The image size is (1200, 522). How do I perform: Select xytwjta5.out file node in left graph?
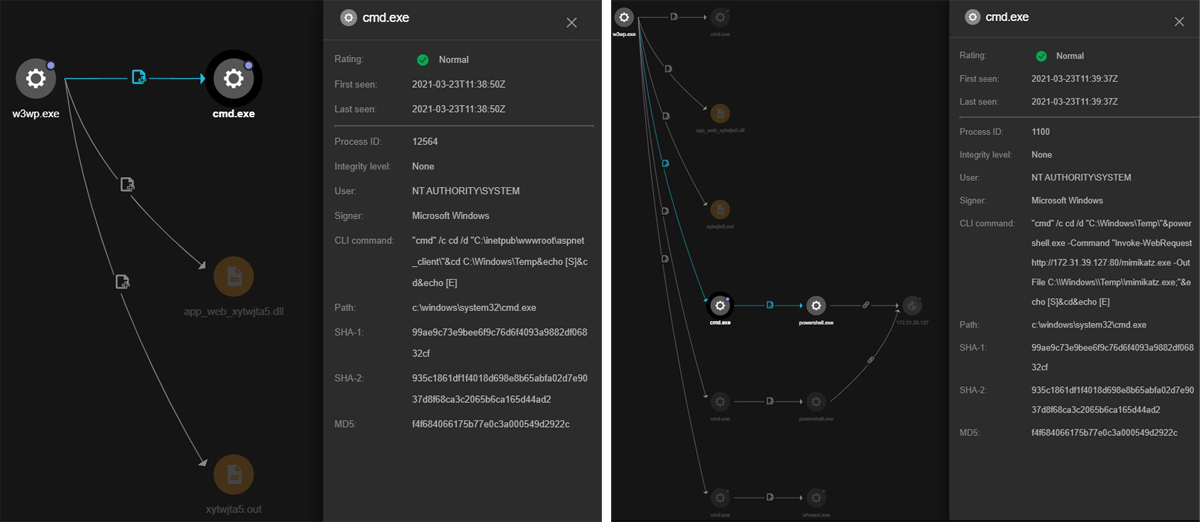pyautogui.click(x=233, y=473)
